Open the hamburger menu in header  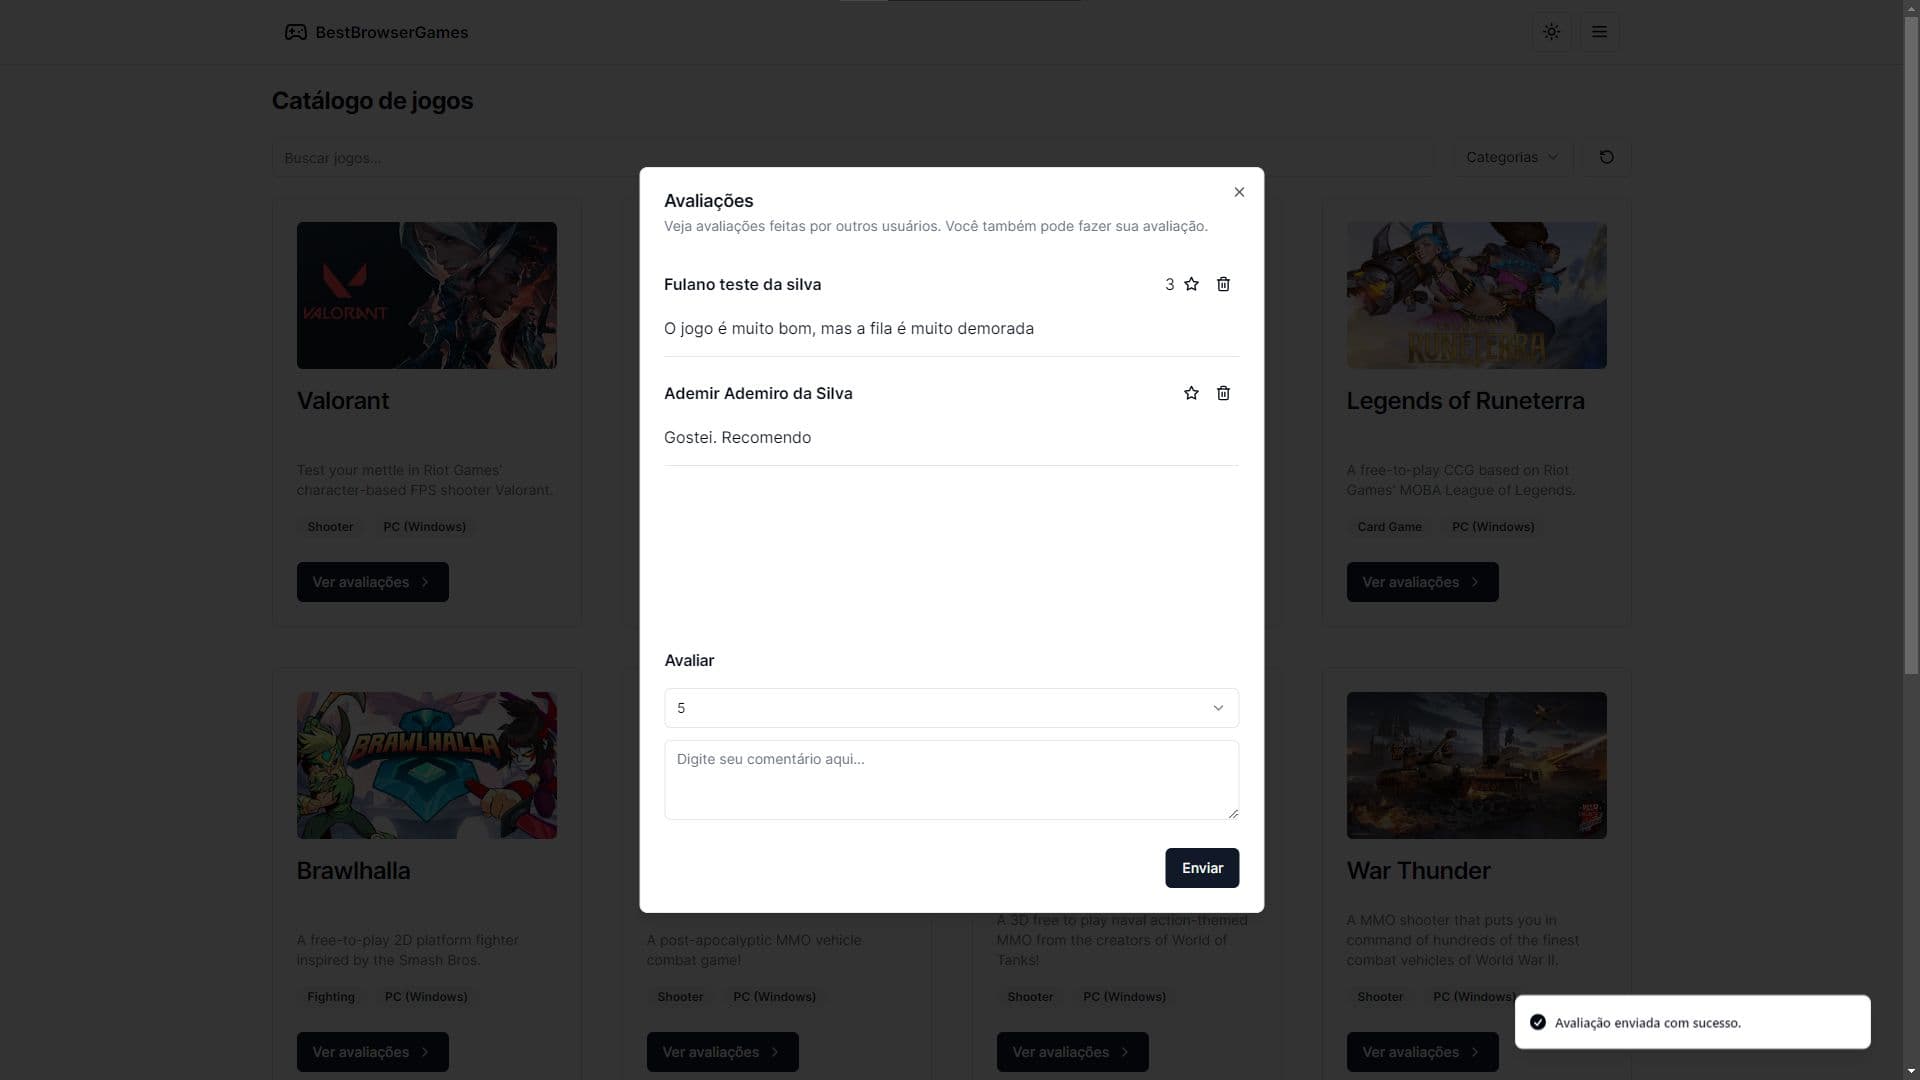1599,32
